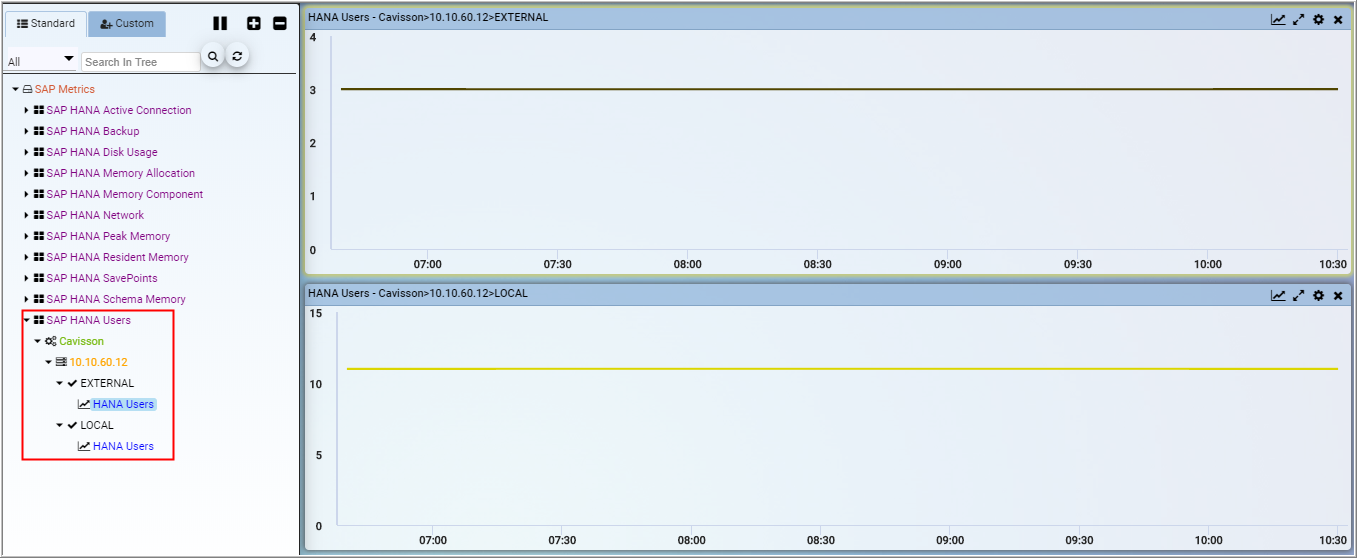Open settings gear on EXTERNAL panel
Image resolution: width=1357 pixels, height=558 pixels.
tap(1319, 19)
